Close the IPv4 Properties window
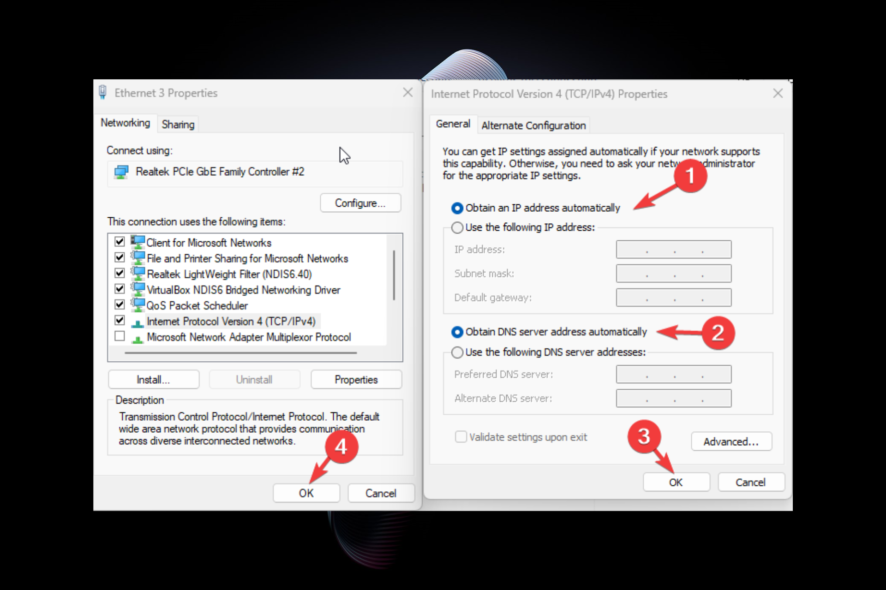 coord(778,93)
